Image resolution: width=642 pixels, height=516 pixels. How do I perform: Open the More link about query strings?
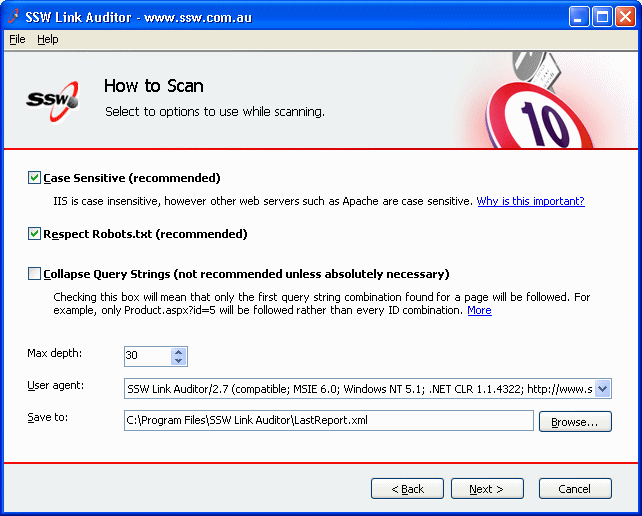479,310
